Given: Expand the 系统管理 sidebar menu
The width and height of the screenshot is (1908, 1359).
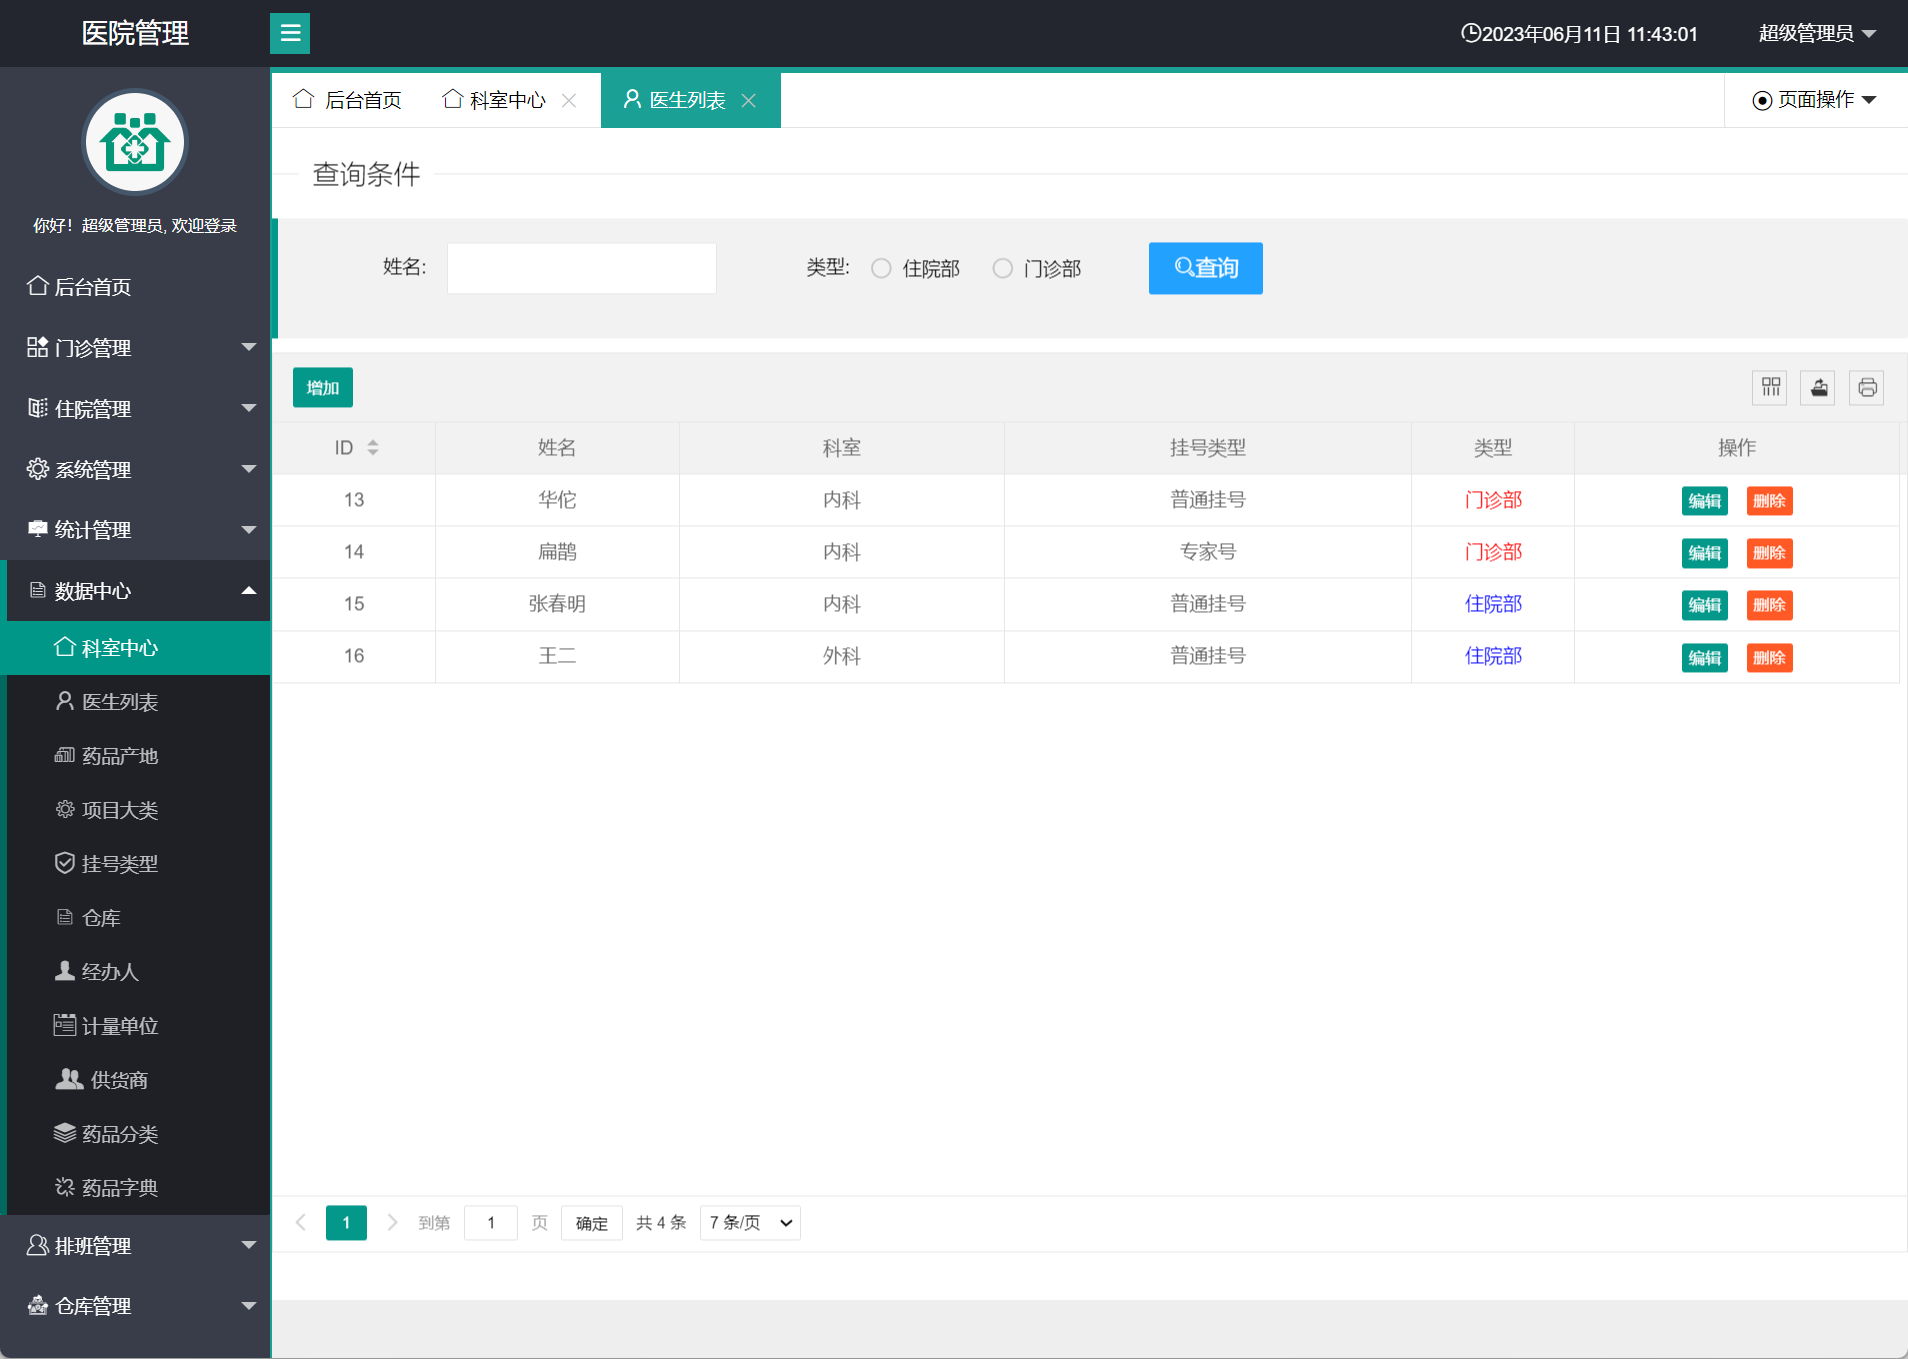Looking at the screenshot, I should point(135,469).
